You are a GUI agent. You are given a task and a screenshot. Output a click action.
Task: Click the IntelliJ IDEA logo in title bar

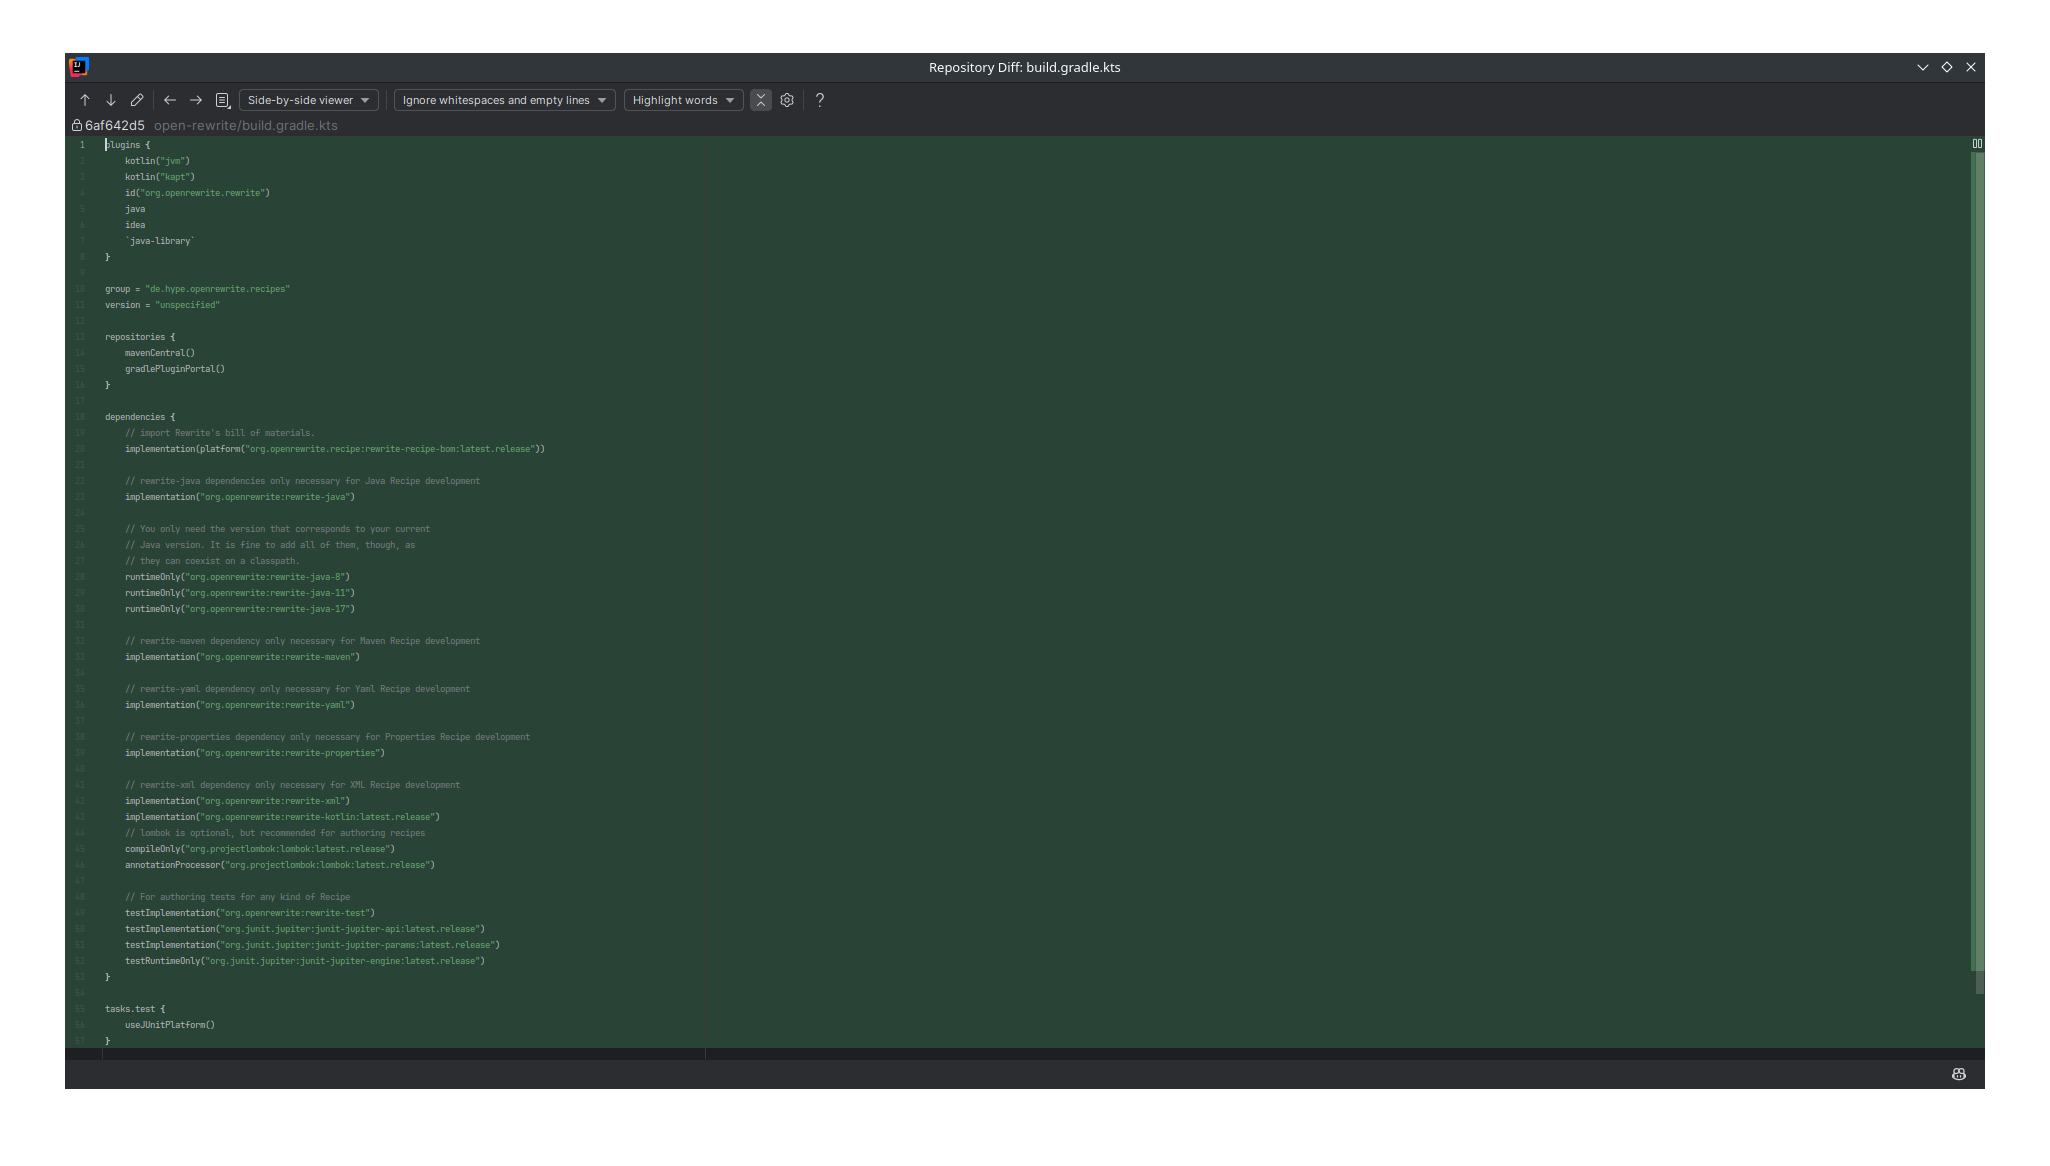[x=79, y=67]
